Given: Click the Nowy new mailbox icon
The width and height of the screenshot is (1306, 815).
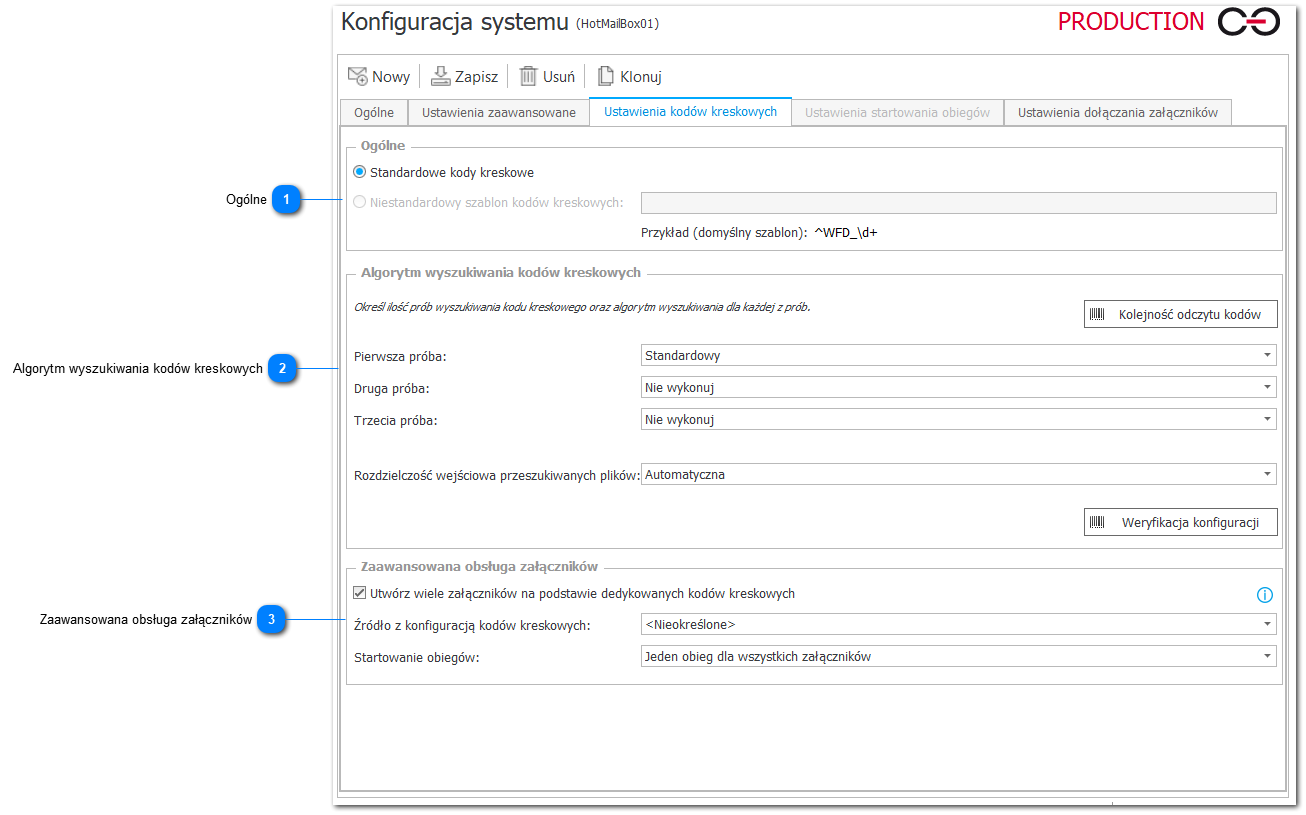Looking at the screenshot, I should pyautogui.click(x=357, y=76).
